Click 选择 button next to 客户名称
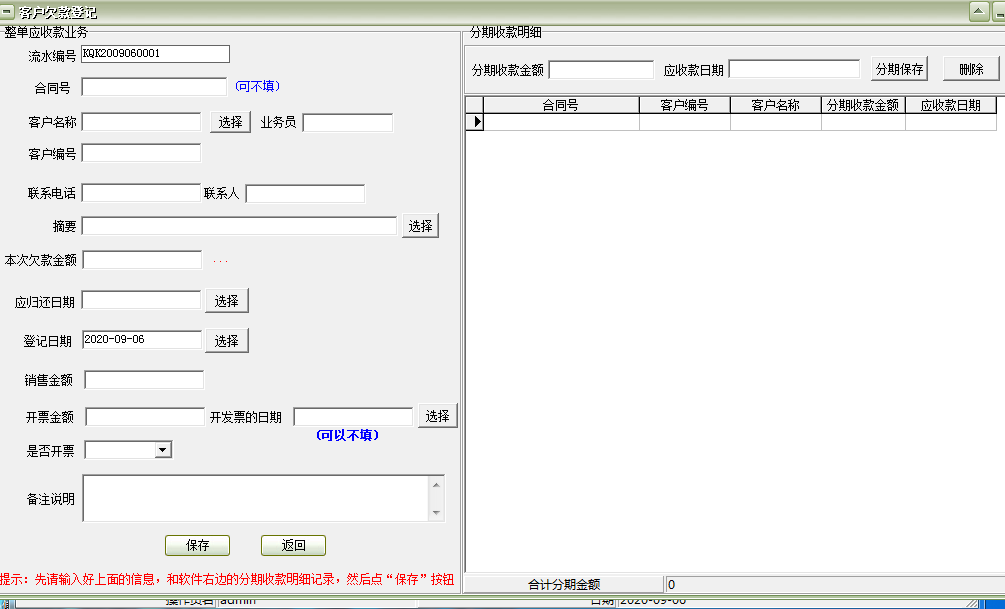The image size is (1005, 609). (230, 122)
